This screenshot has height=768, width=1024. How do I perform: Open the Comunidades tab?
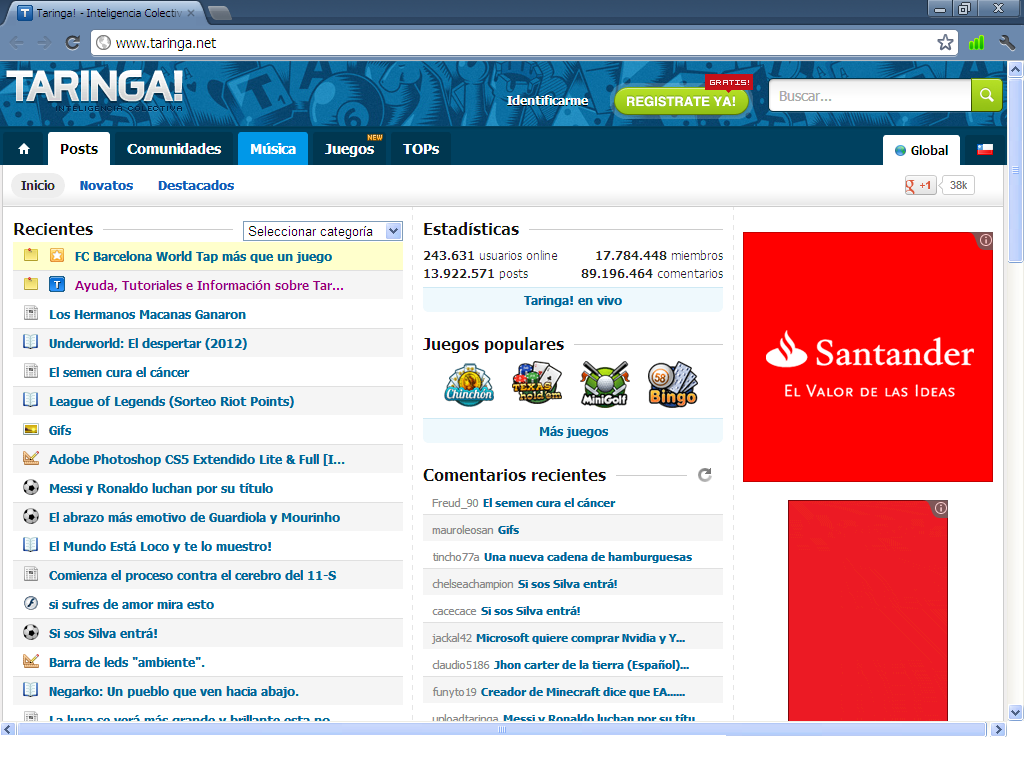tap(174, 149)
